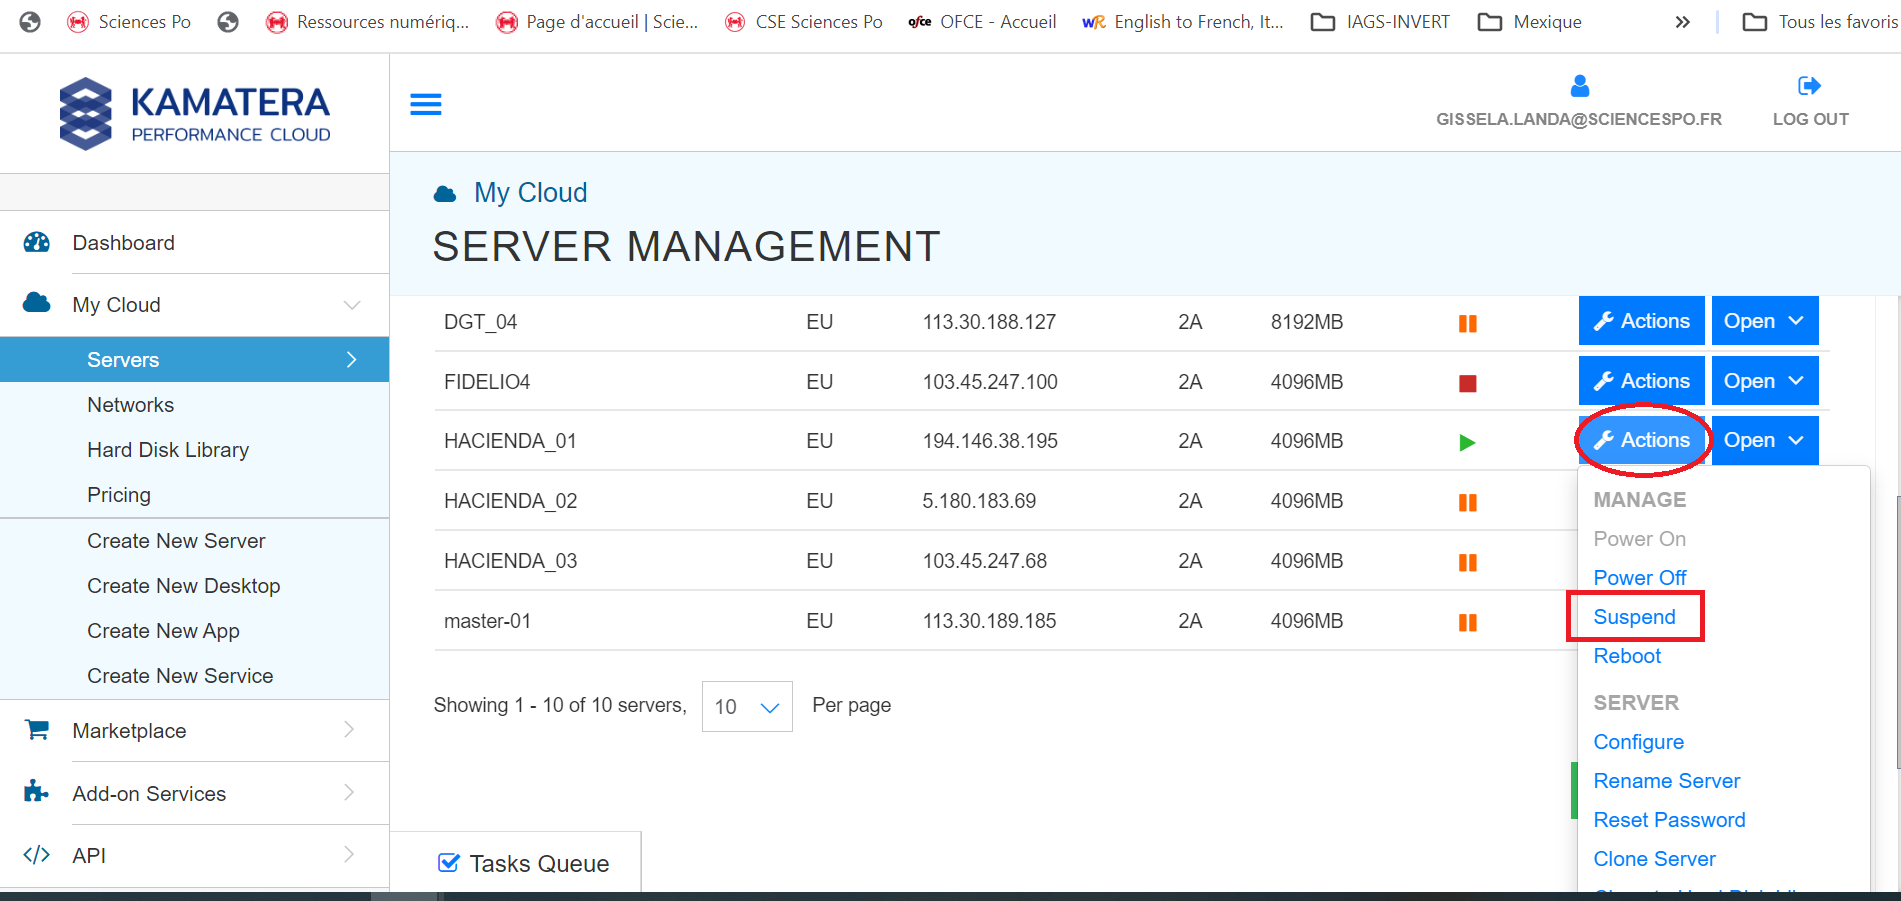Select Clone Server menu entry
The height and width of the screenshot is (901, 1901).
point(1654,859)
